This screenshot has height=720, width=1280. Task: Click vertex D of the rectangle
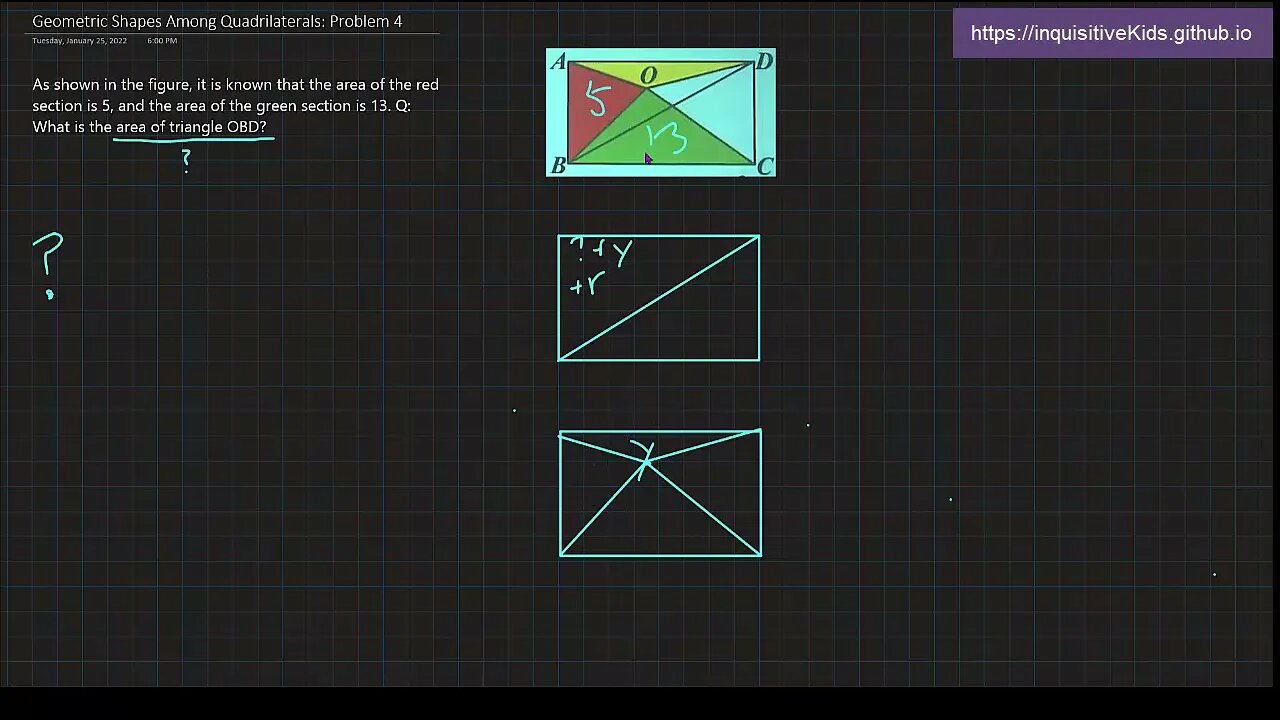coord(765,62)
